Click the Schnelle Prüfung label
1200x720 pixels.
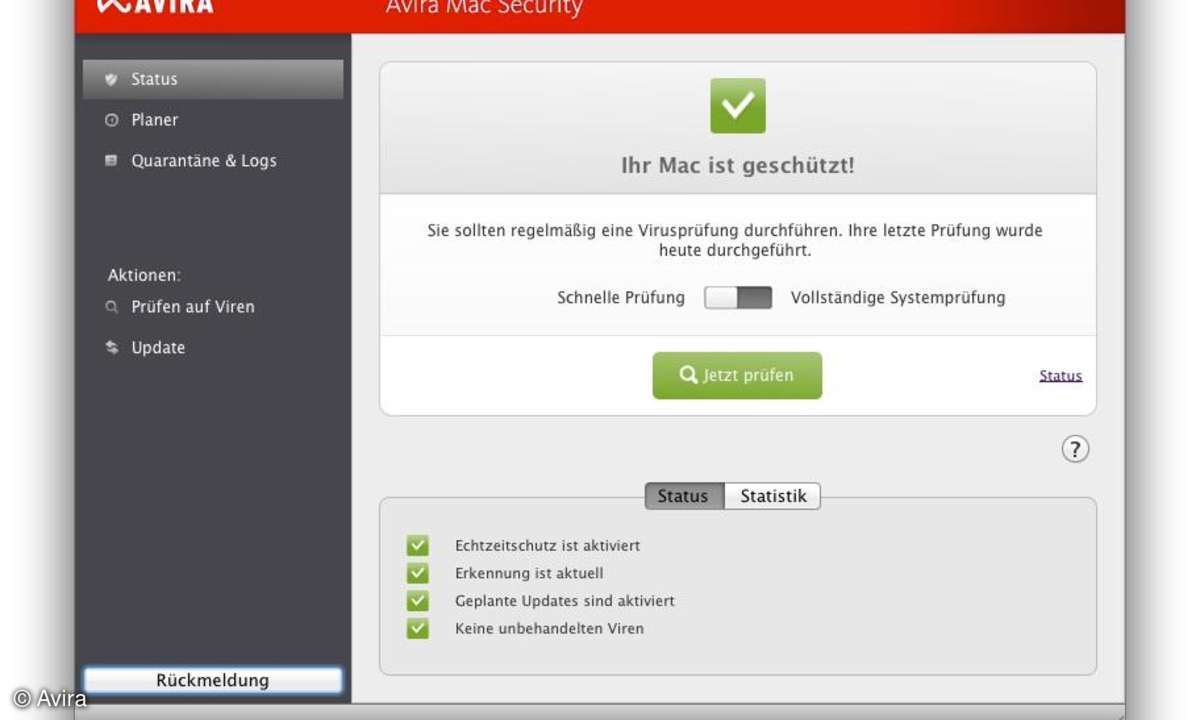[621, 298]
